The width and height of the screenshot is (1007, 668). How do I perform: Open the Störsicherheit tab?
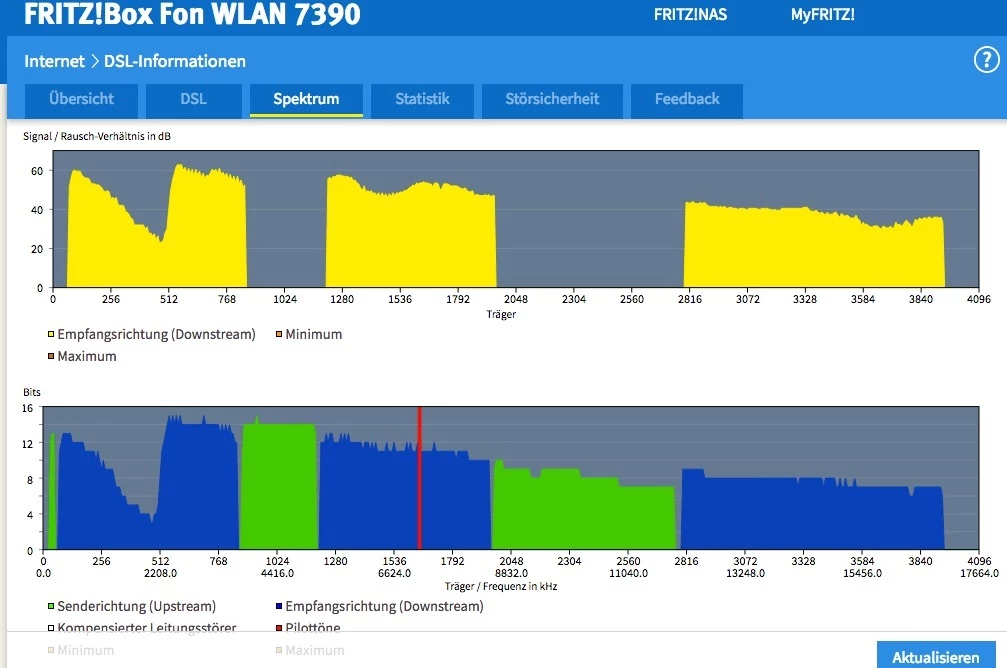point(552,100)
